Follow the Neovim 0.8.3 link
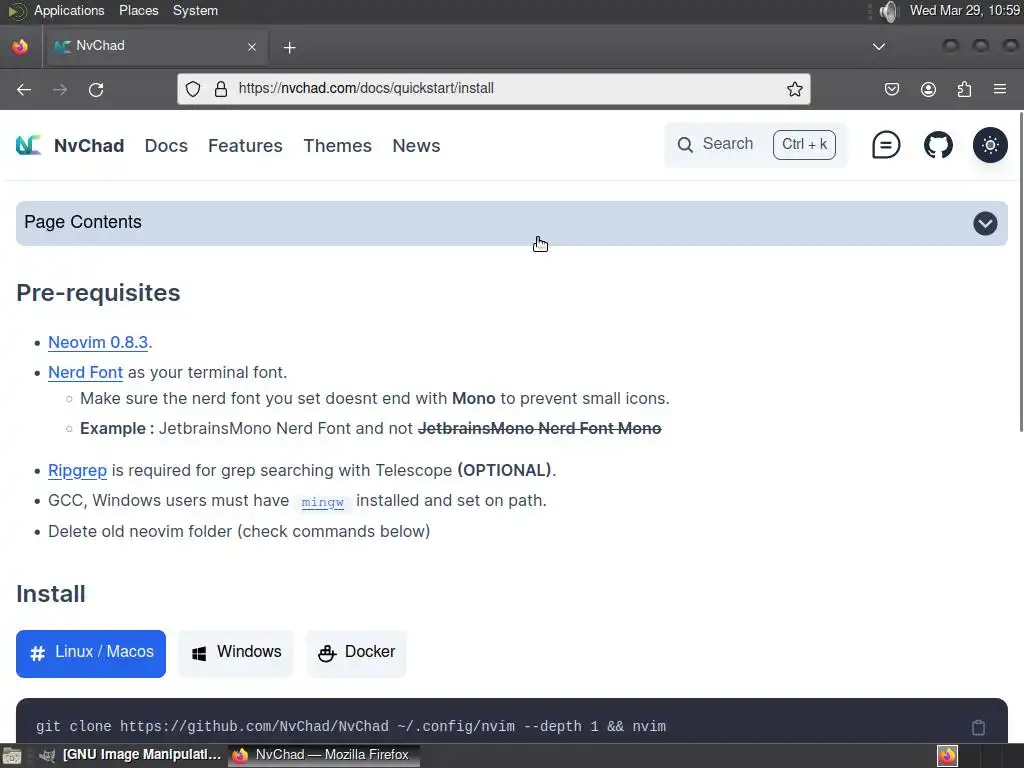The height and width of the screenshot is (768, 1024). (x=98, y=342)
